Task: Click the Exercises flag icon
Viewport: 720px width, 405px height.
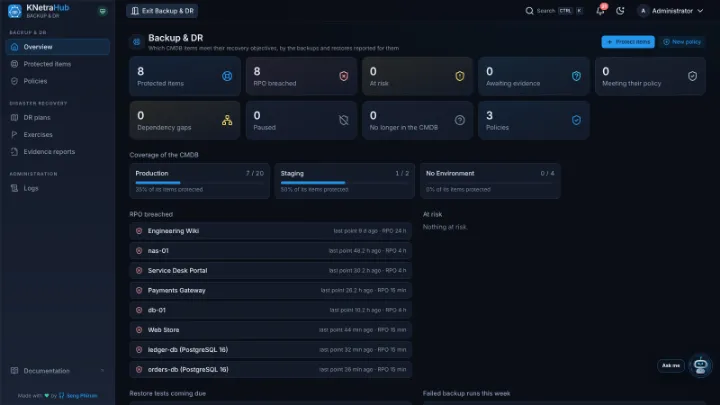Action: [15, 135]
